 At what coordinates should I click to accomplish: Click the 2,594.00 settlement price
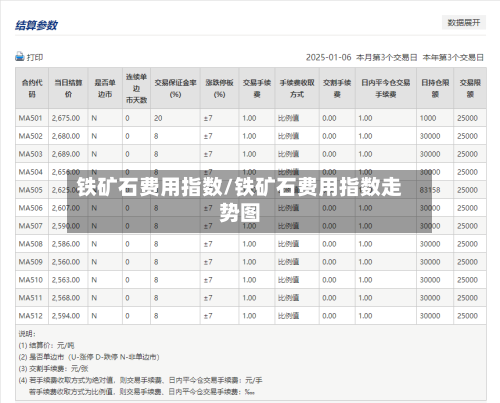[66, 316]
